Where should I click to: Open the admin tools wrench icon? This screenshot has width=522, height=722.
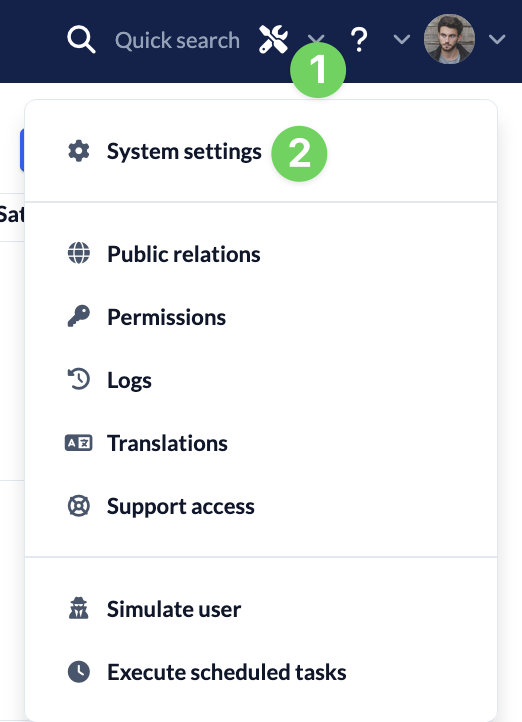[273, 40]
